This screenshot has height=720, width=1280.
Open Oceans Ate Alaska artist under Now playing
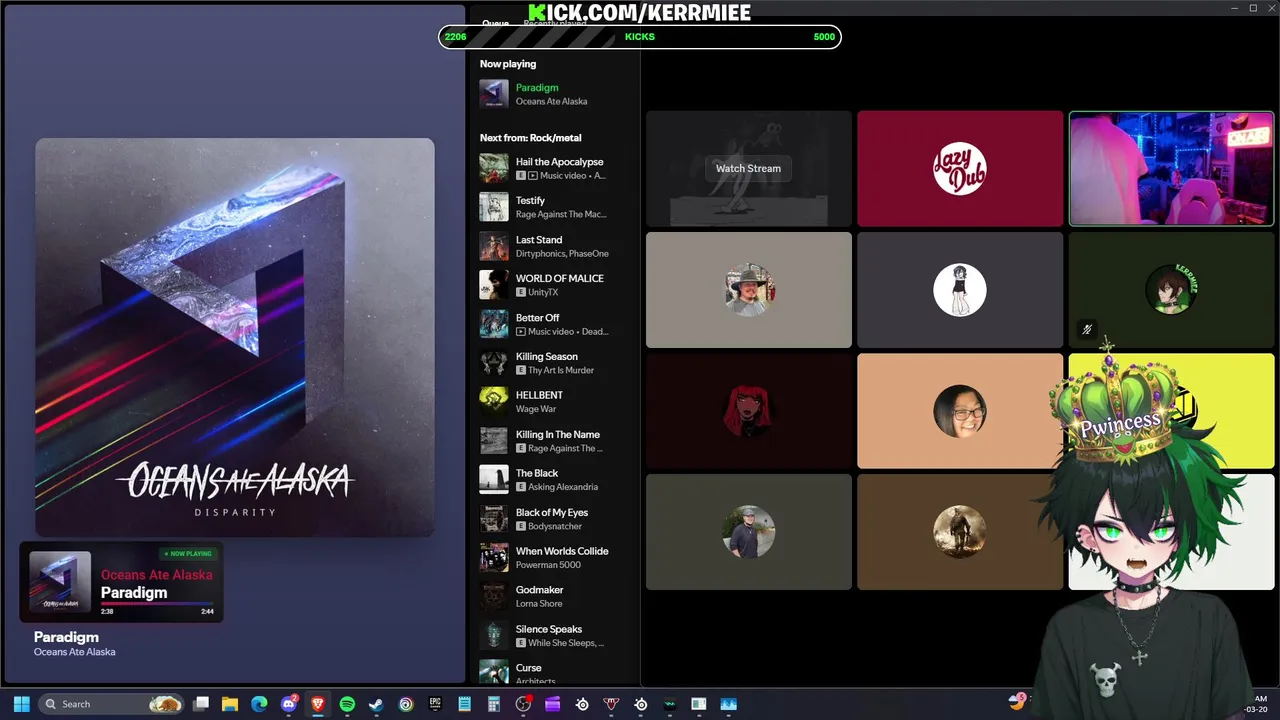point(551,101)
